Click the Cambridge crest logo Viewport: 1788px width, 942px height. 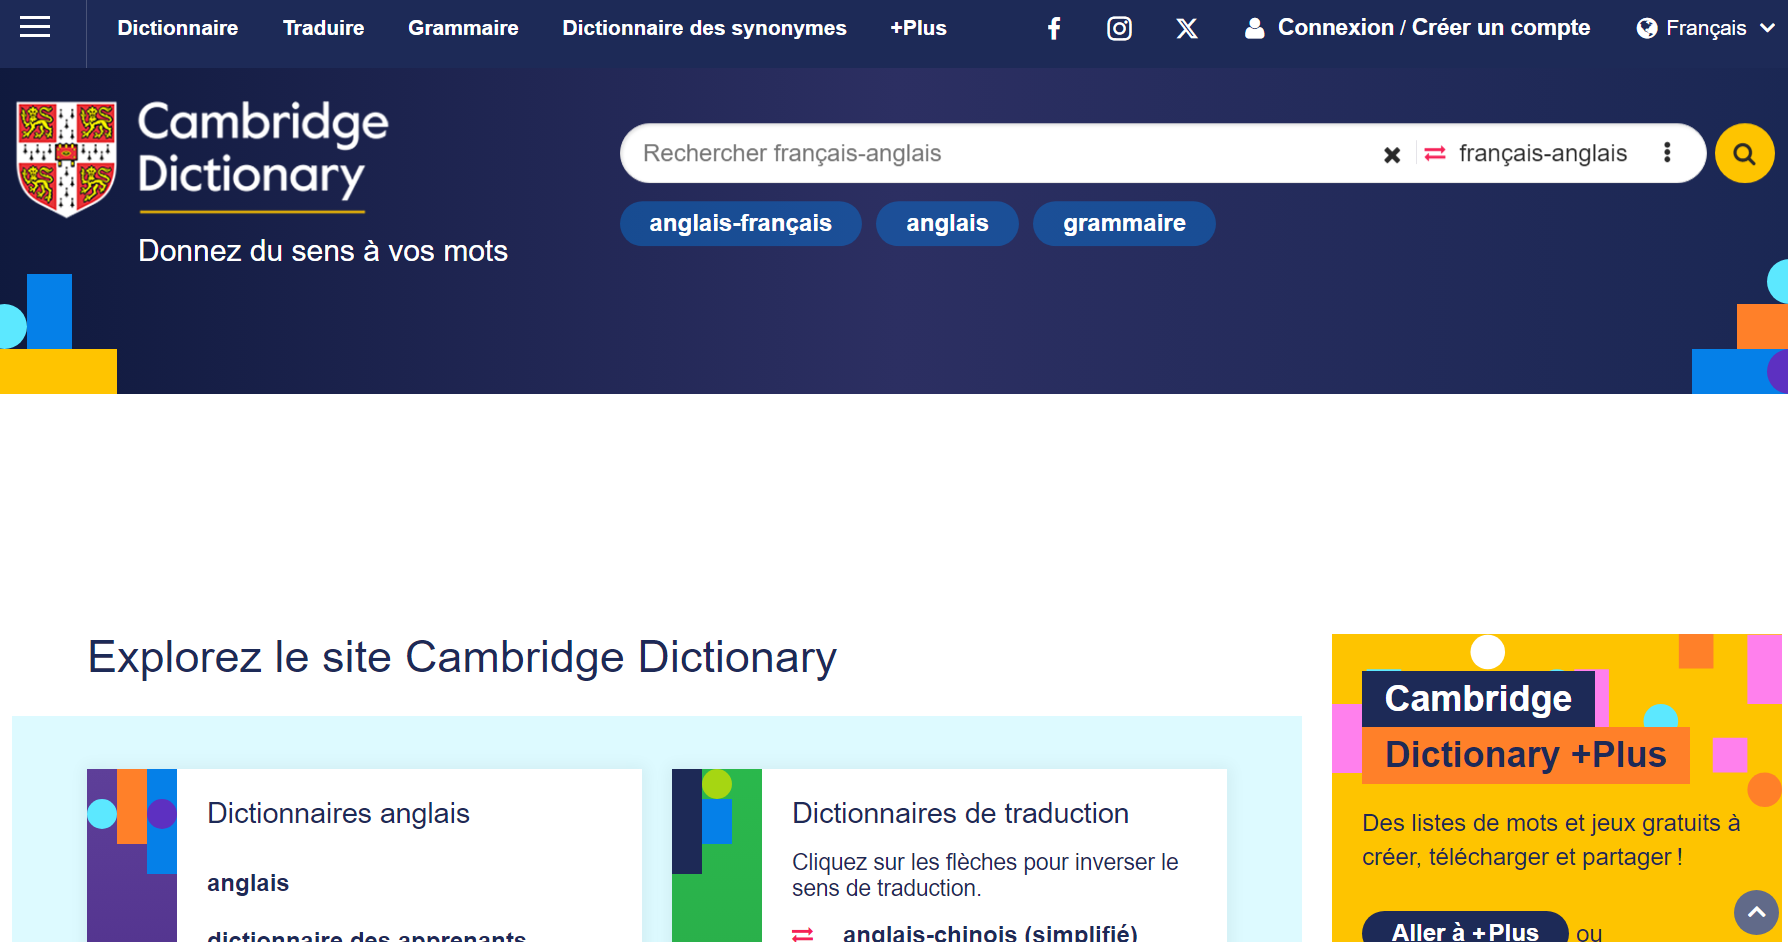point(67,158)
